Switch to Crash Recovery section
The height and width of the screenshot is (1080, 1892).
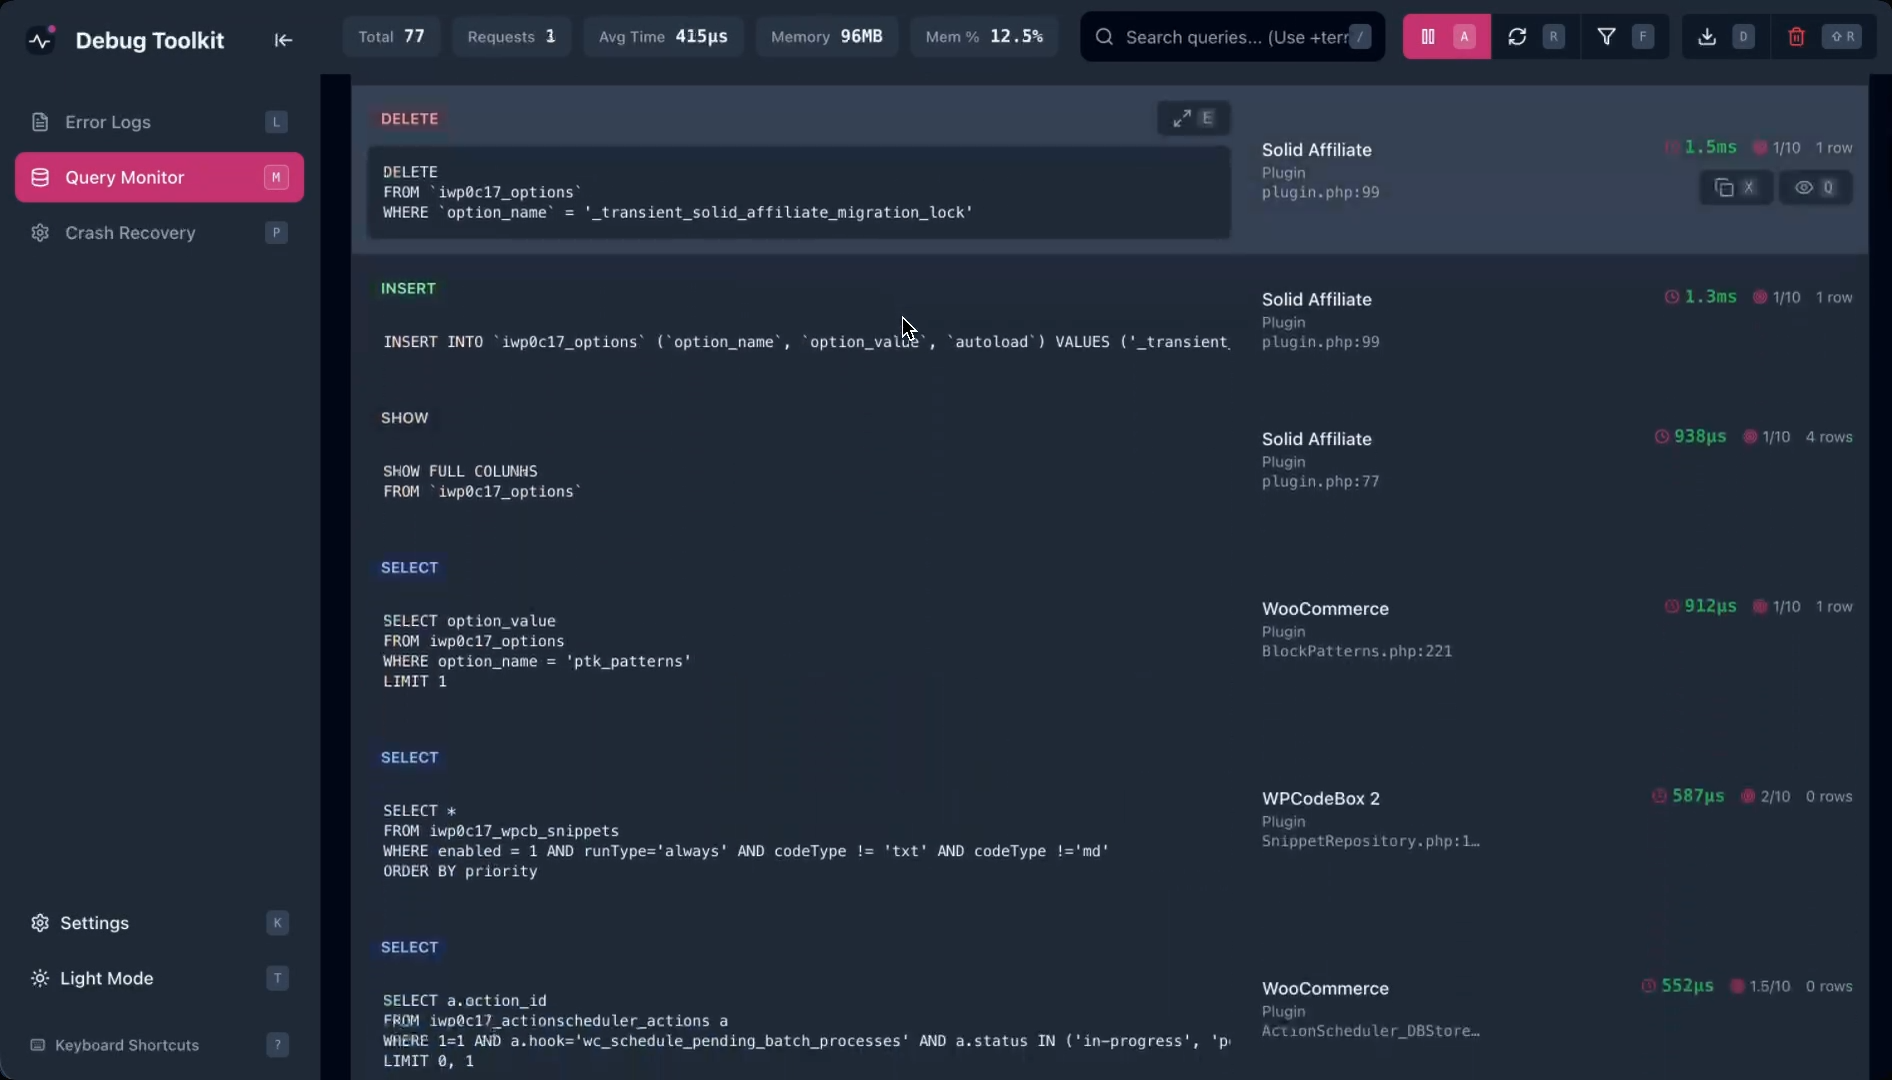(130, 233)
